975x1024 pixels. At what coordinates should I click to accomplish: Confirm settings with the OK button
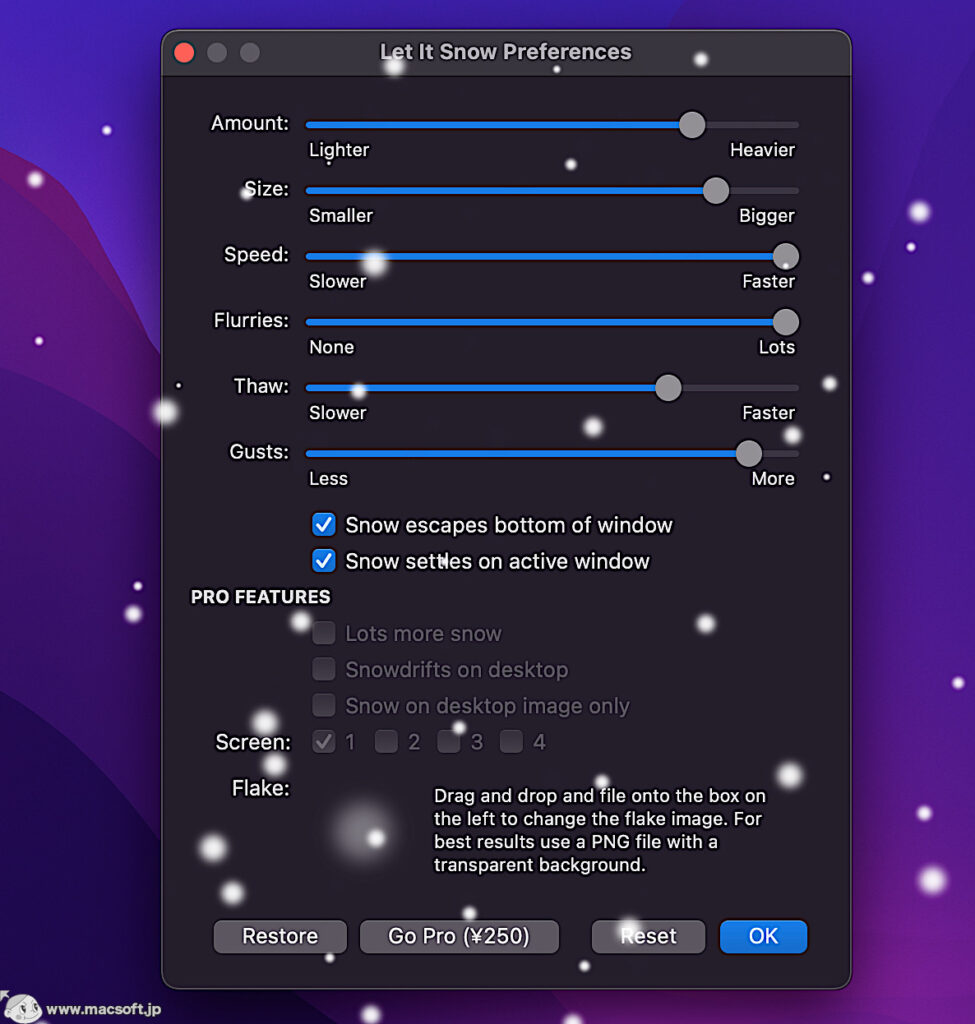763,936
